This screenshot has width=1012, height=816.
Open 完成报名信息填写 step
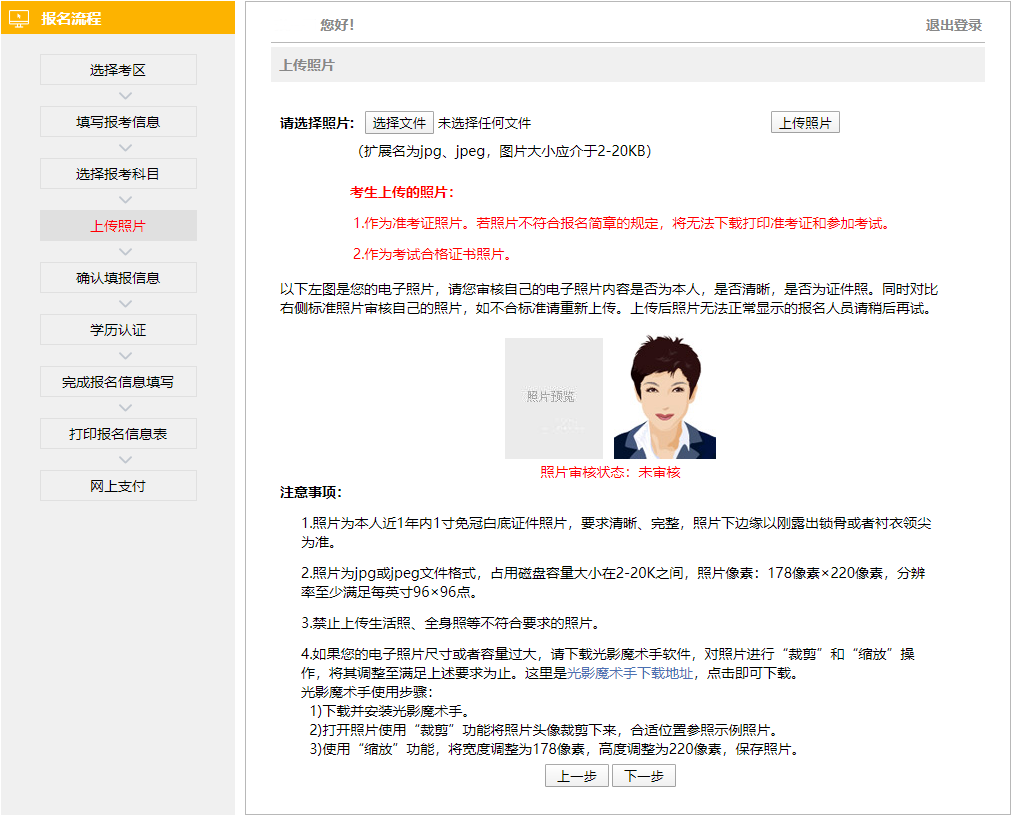tap(118, 382)
